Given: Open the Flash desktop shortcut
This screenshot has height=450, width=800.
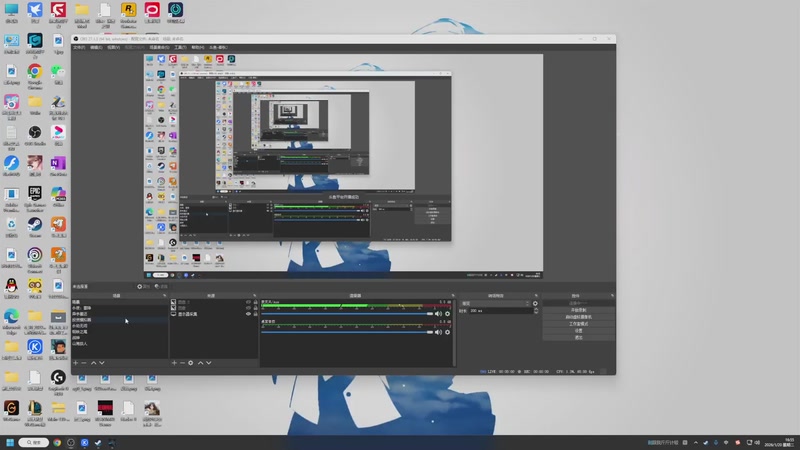Looking at the screenshot, I should coord(11,167).
